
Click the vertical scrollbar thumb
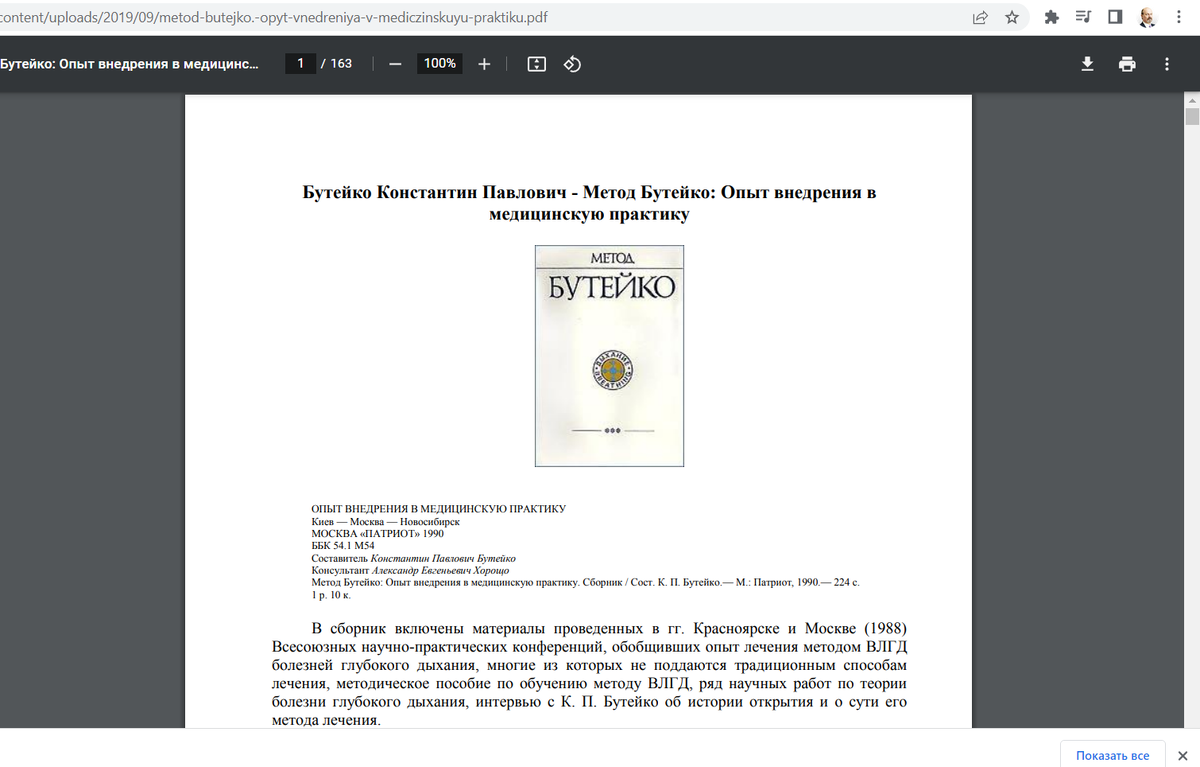pos(1191,116)
